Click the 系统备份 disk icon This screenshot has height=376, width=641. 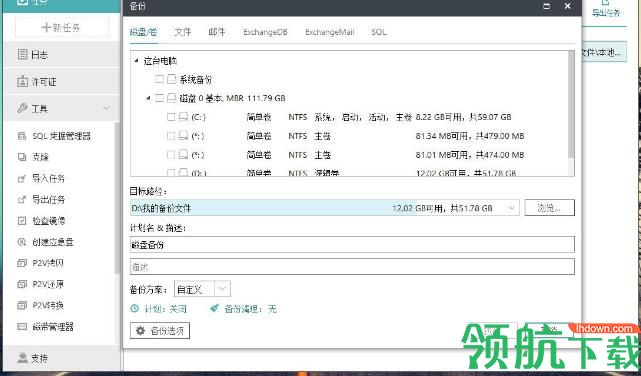(172, 79)
